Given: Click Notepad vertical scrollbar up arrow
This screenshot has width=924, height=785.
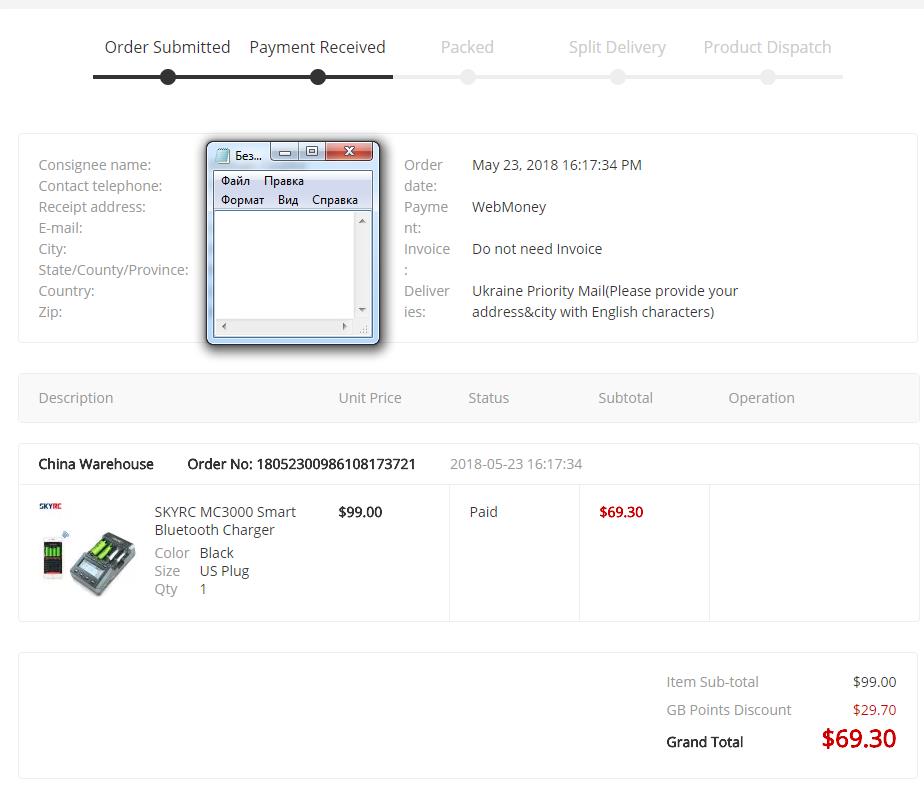Looking at the screenshot, I should pyautogui.click(x=362, y=221).
